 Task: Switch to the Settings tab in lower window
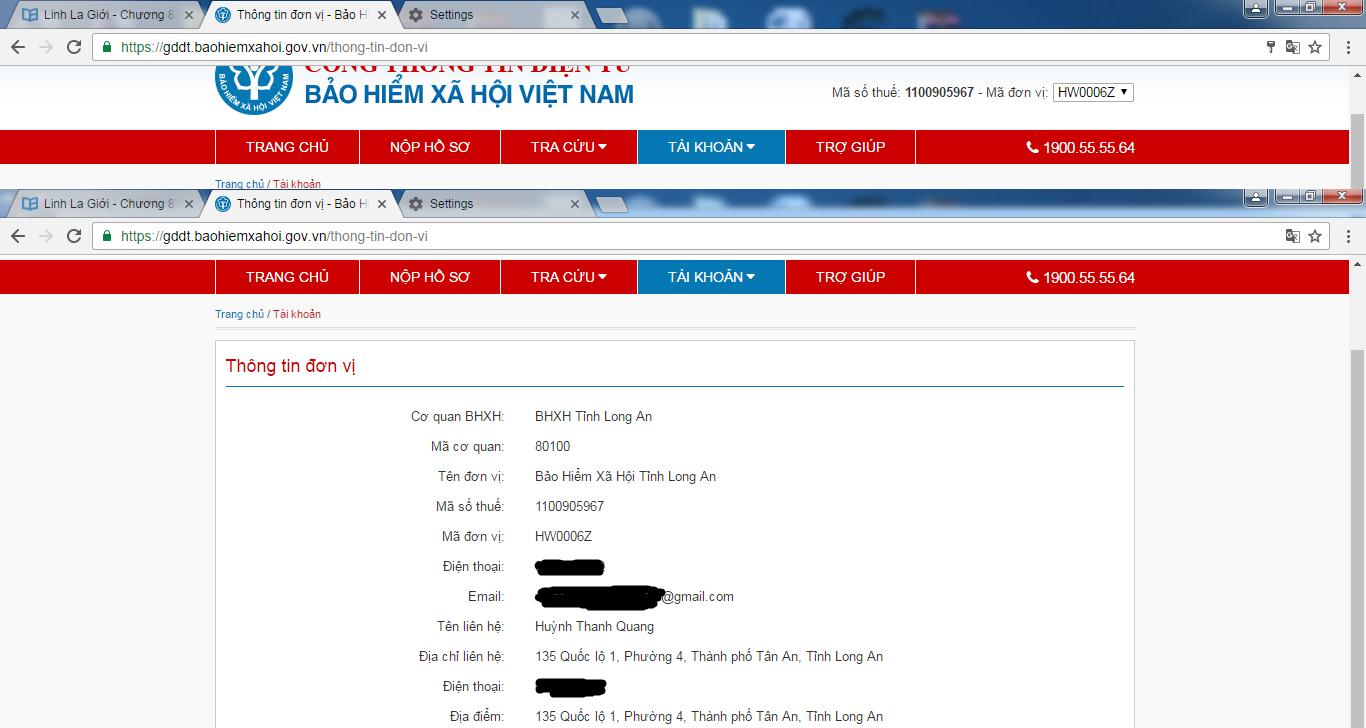(496, 204)
